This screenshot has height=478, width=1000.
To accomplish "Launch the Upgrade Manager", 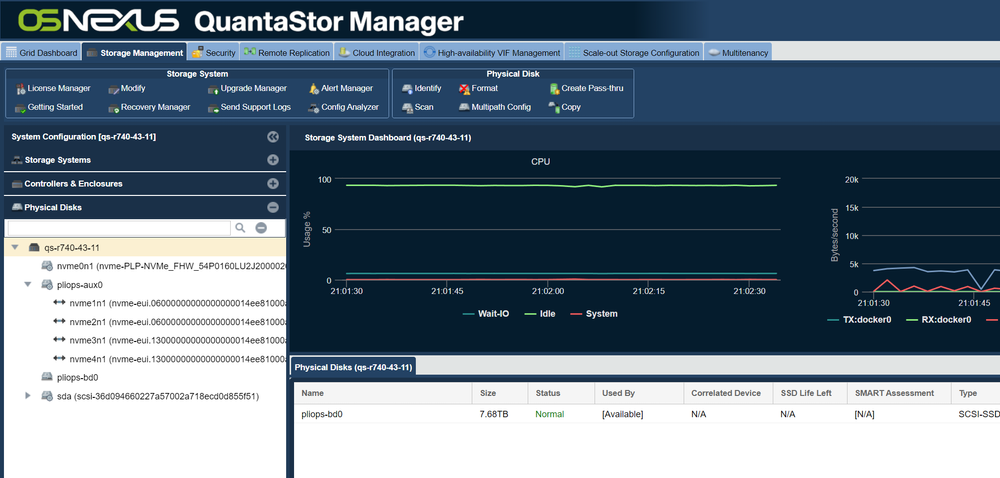I will pyautogui.click(x=247, y=89).
